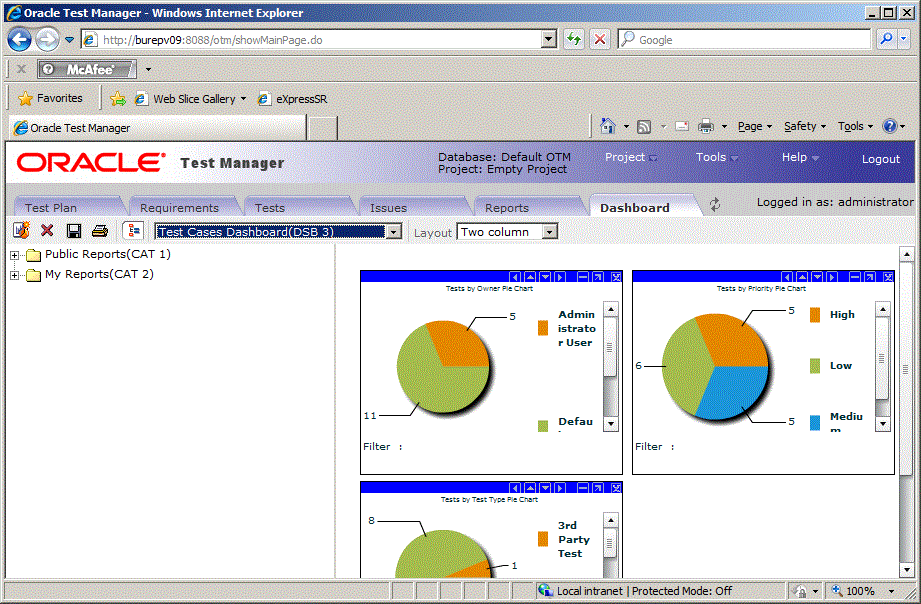This screenshot has width=921, height=604.
Task: Print the dashboard with the printer toolbar icon
Action: click(100, 231)
